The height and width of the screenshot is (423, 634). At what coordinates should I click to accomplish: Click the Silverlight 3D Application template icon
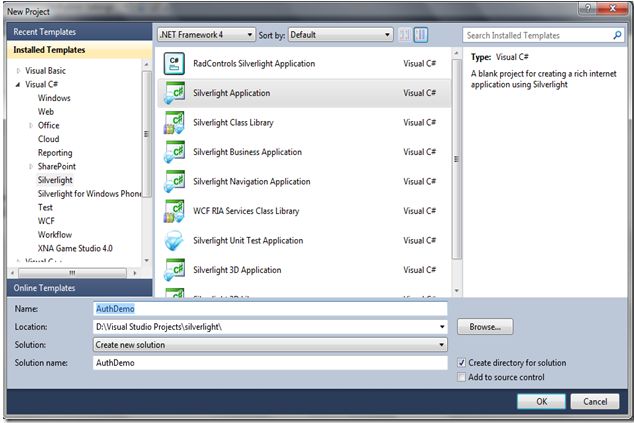click(x=174, y=270)
